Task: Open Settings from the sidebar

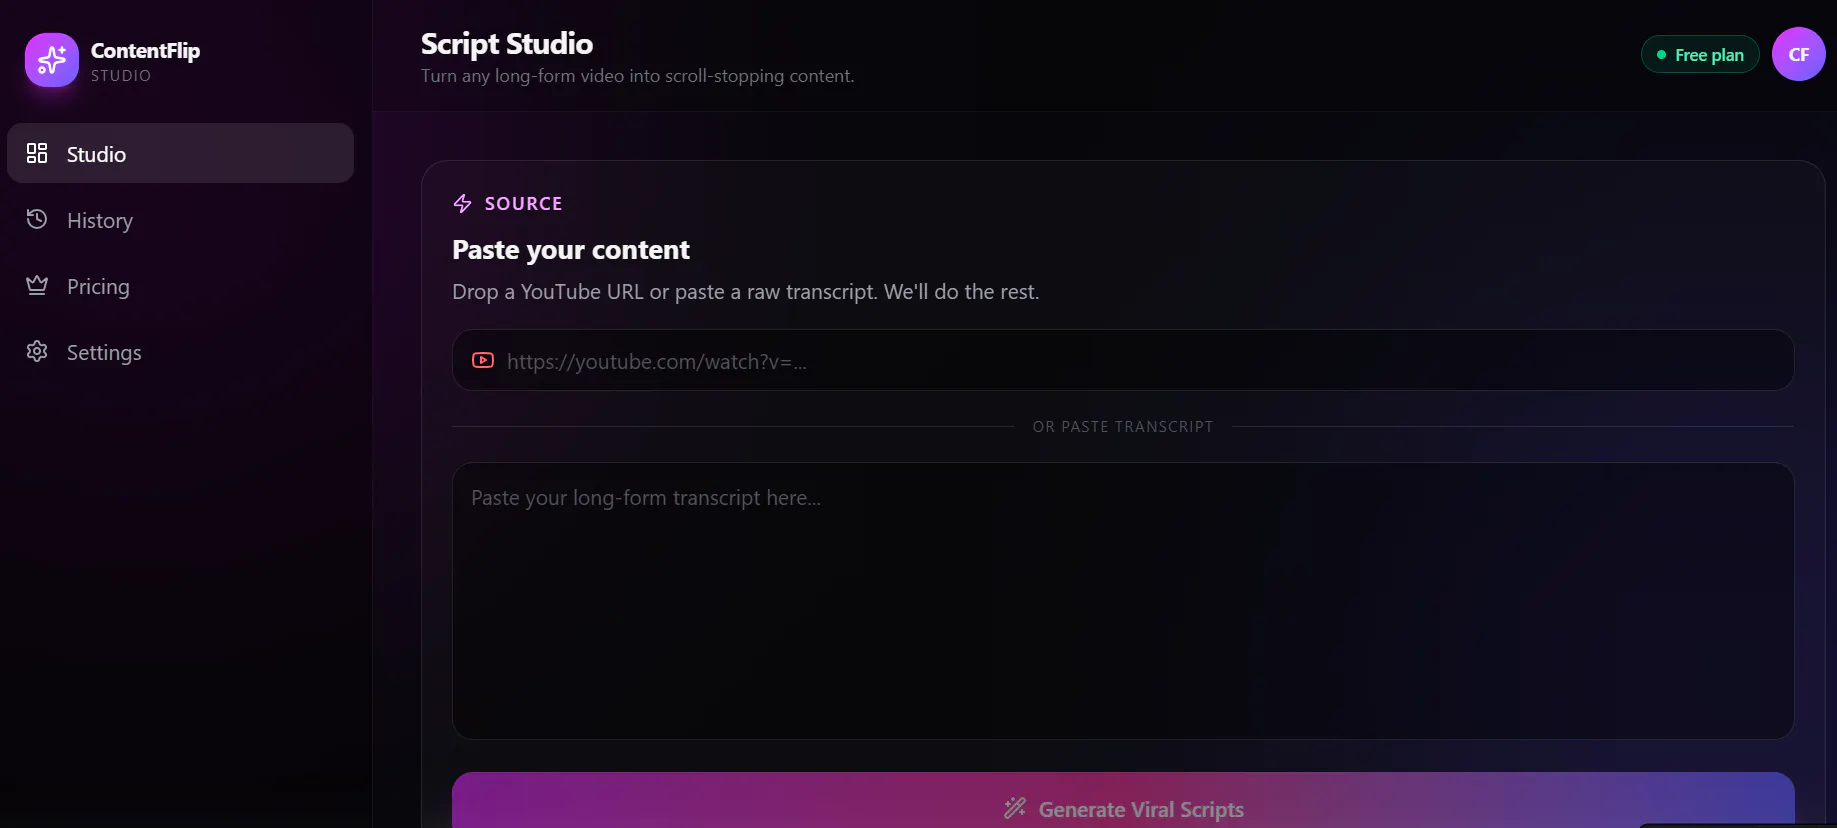Action: (180, 352)
